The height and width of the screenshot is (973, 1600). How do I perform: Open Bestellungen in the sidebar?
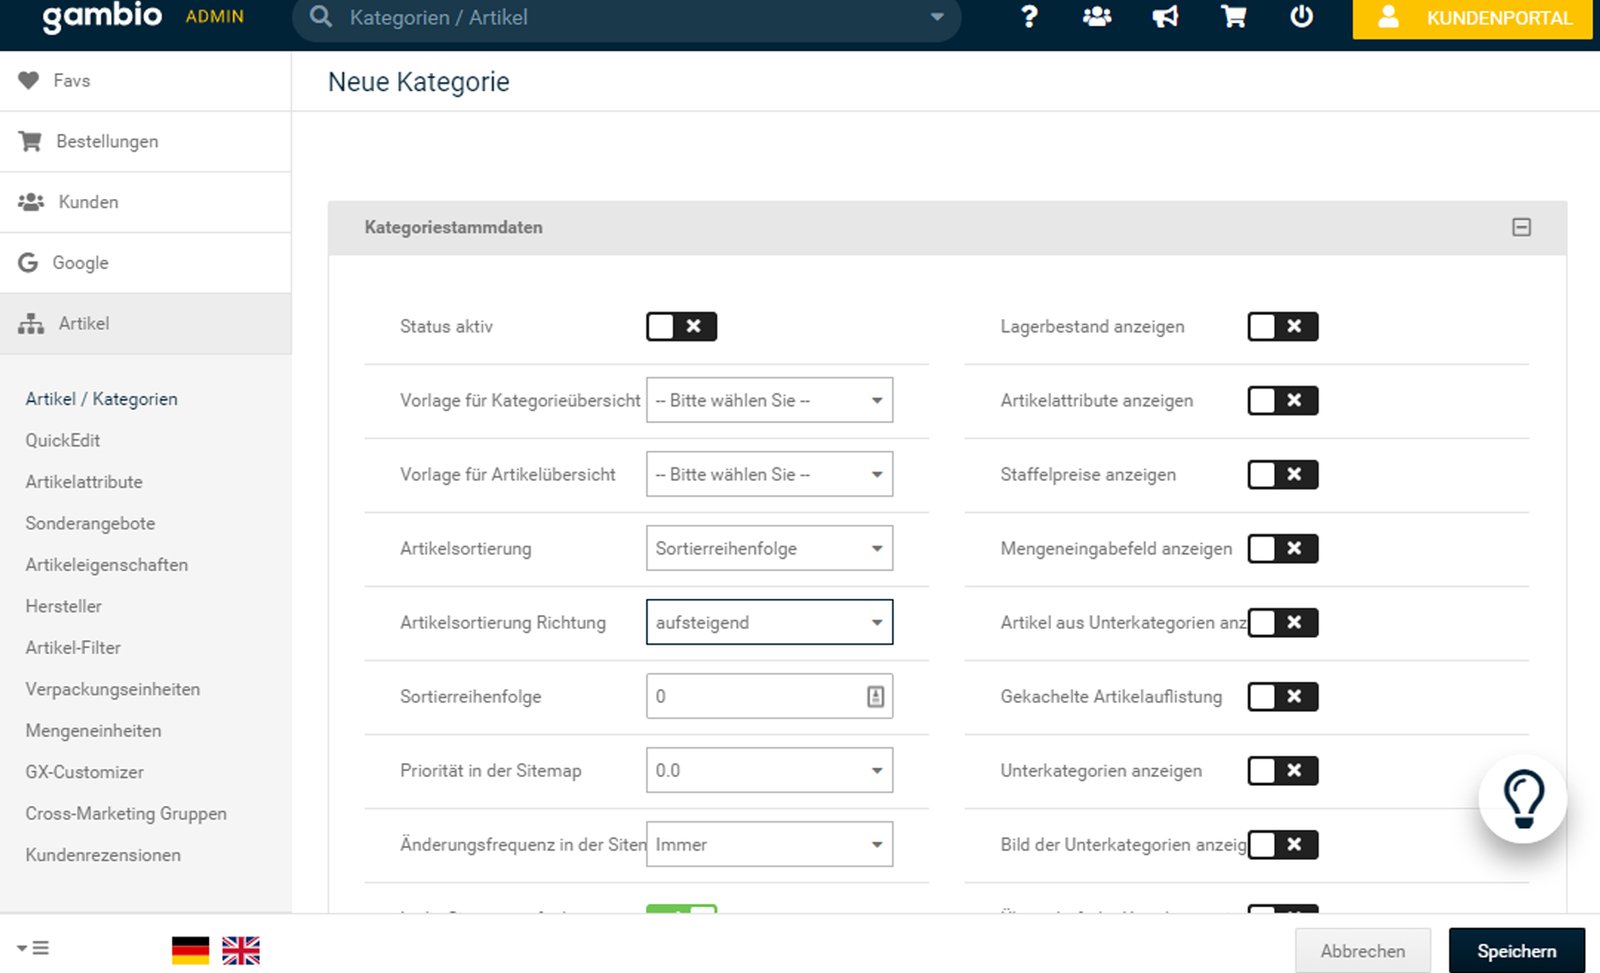pos(107,142)
